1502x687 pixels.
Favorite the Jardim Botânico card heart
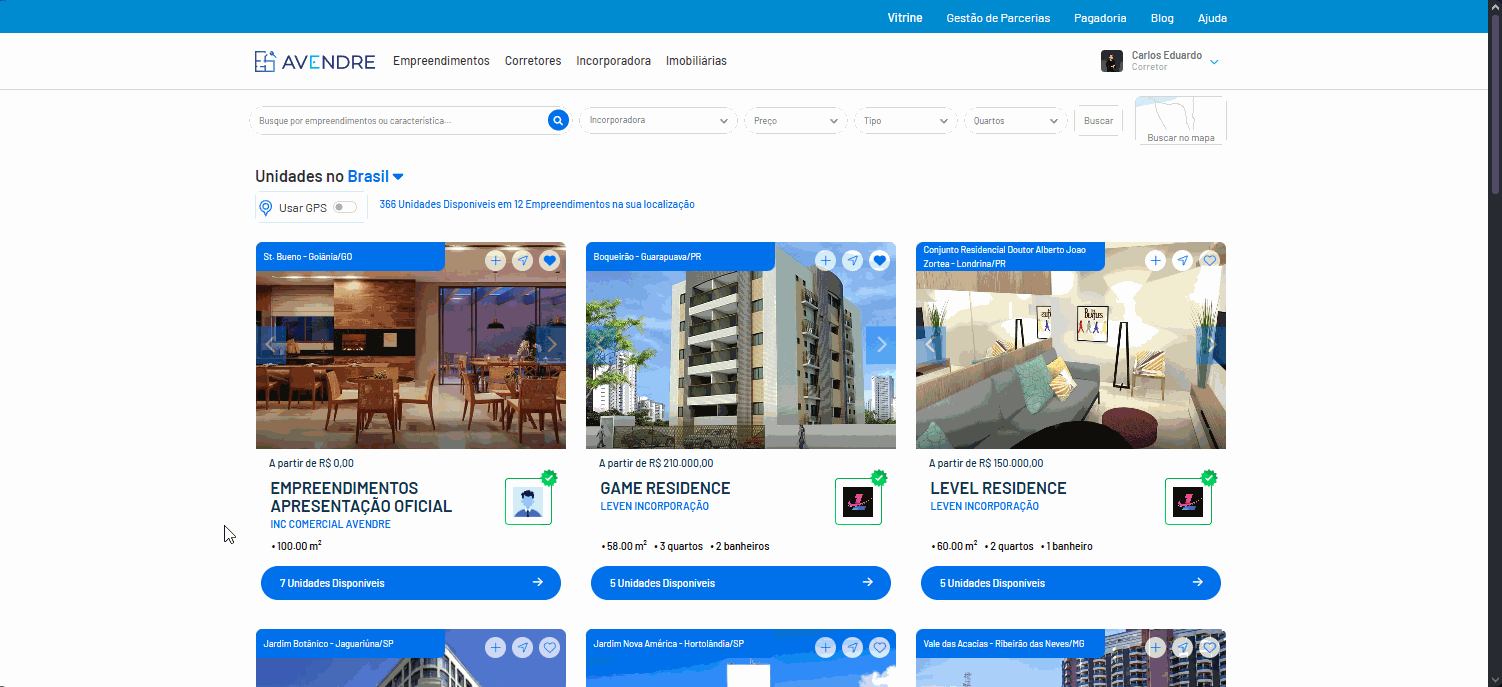549,647
